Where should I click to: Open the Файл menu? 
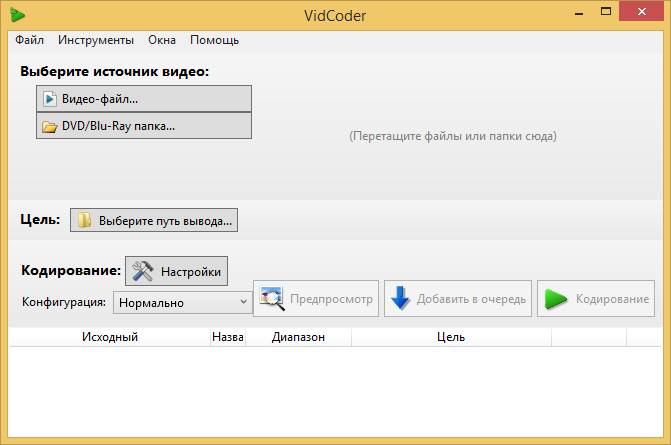(30, 40)
